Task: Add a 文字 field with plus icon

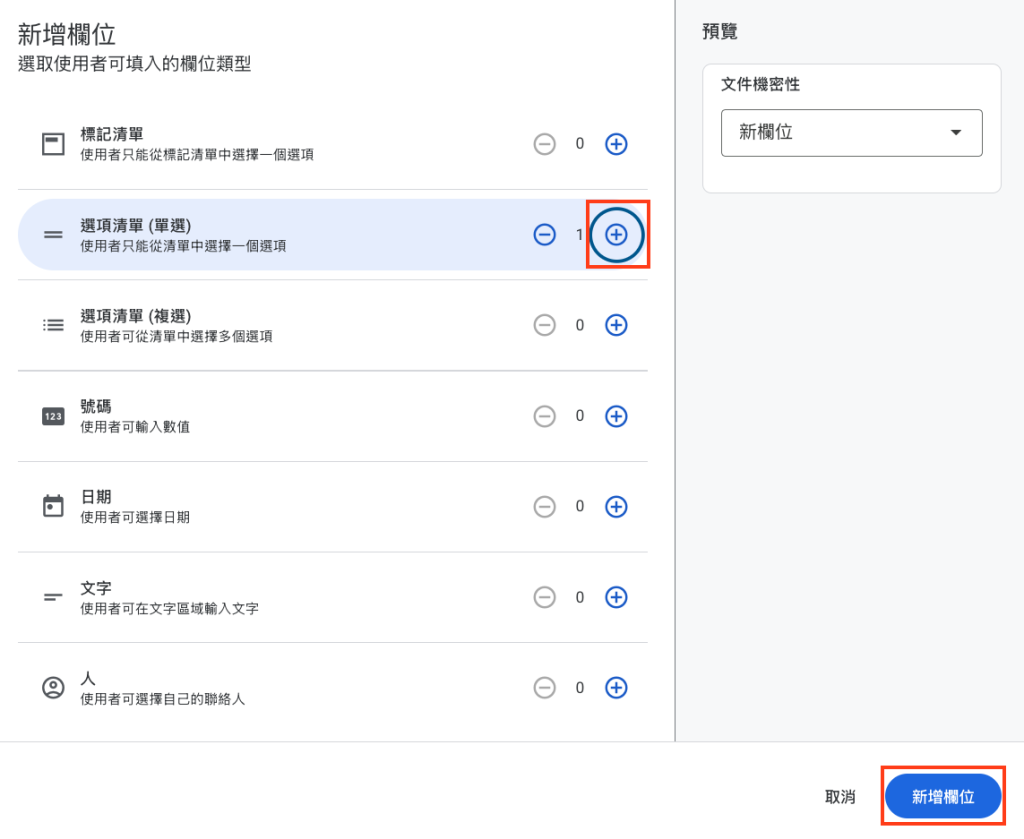Action: coord(616,597)
